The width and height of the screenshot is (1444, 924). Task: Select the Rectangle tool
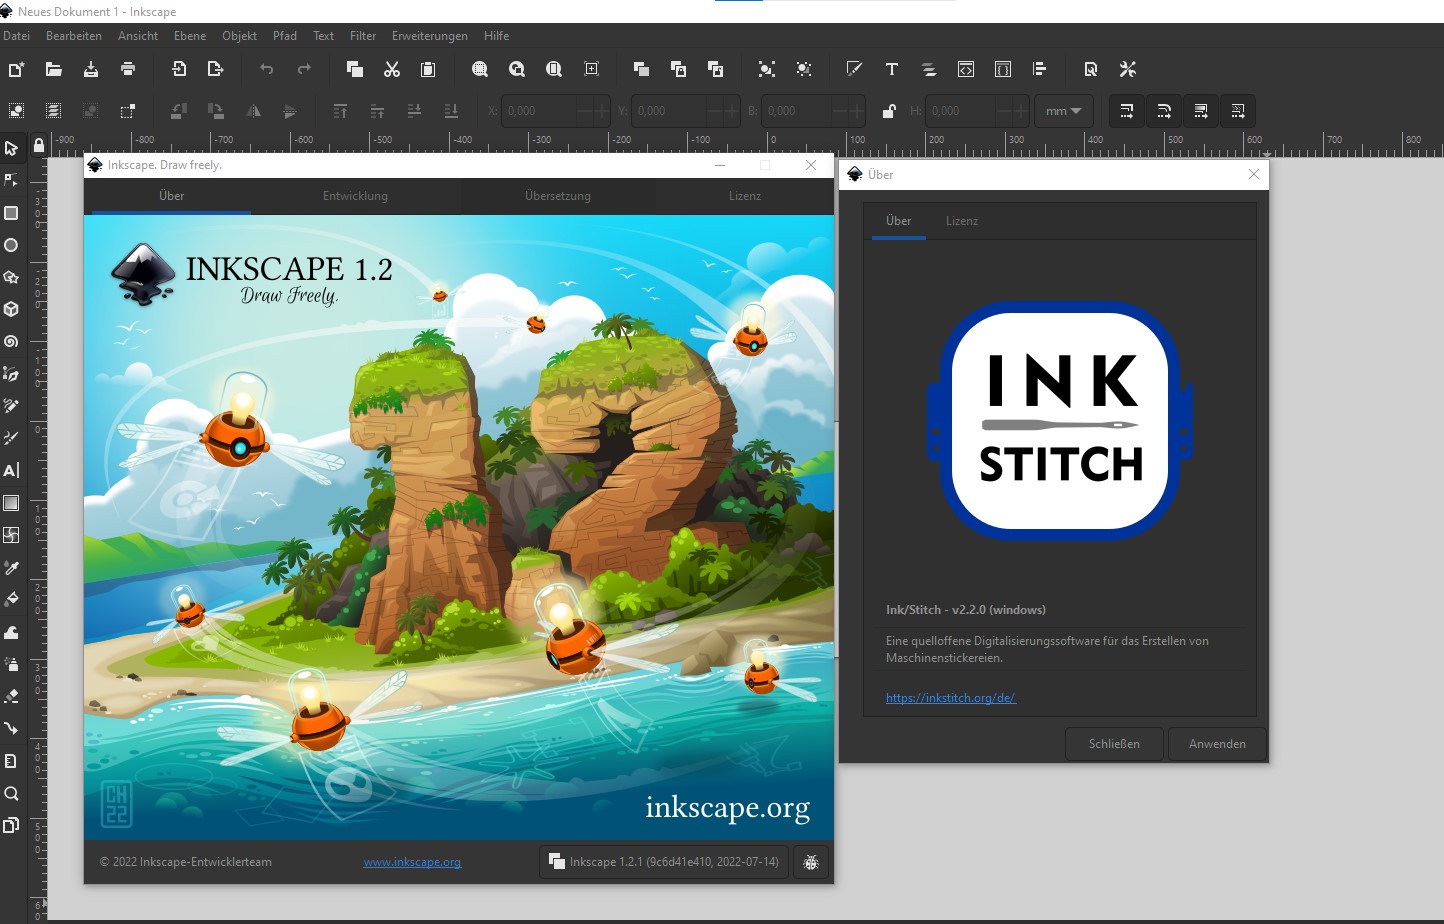12,213
